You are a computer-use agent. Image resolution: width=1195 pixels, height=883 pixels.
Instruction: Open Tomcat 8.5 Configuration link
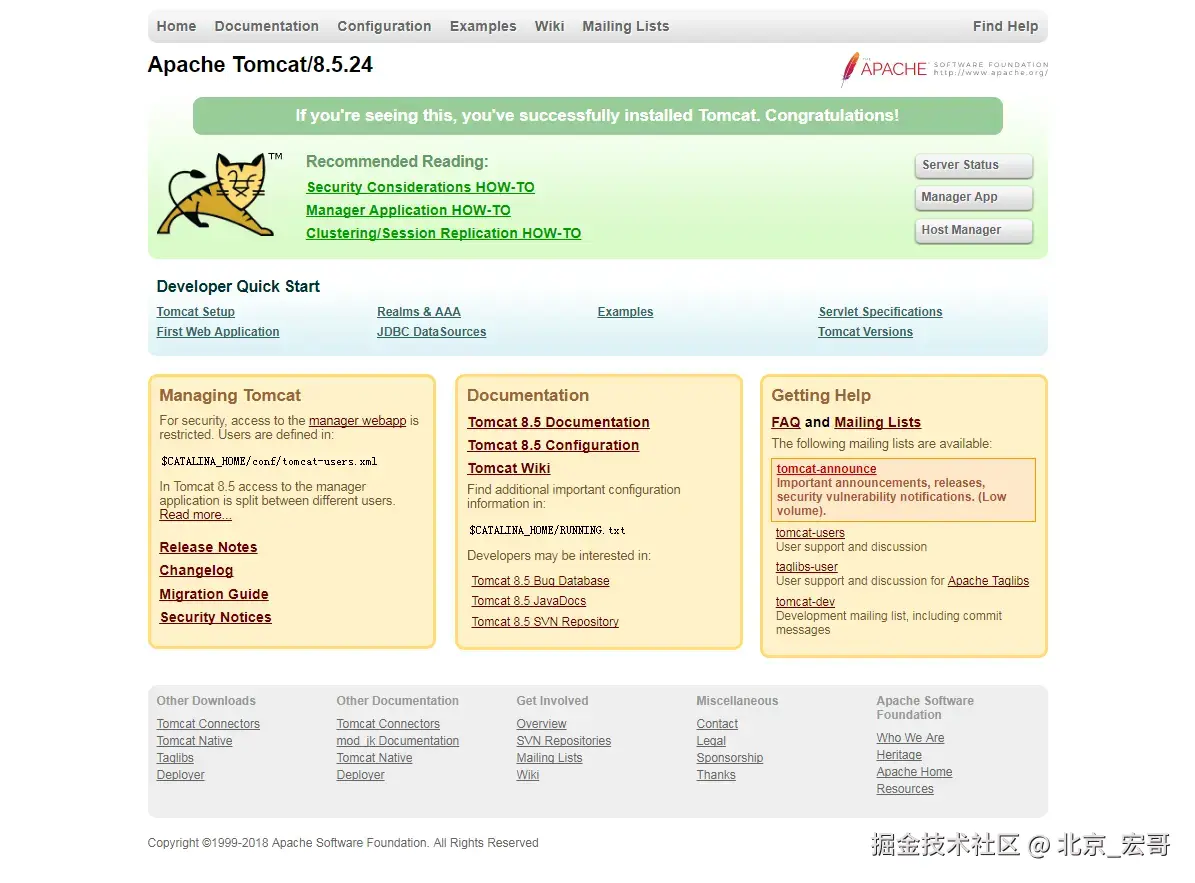click(x=553, y=445)
